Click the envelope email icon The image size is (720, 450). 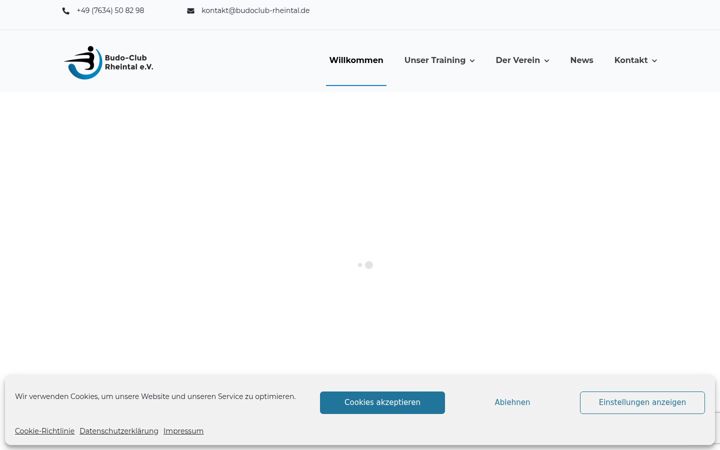coord(191,11)
